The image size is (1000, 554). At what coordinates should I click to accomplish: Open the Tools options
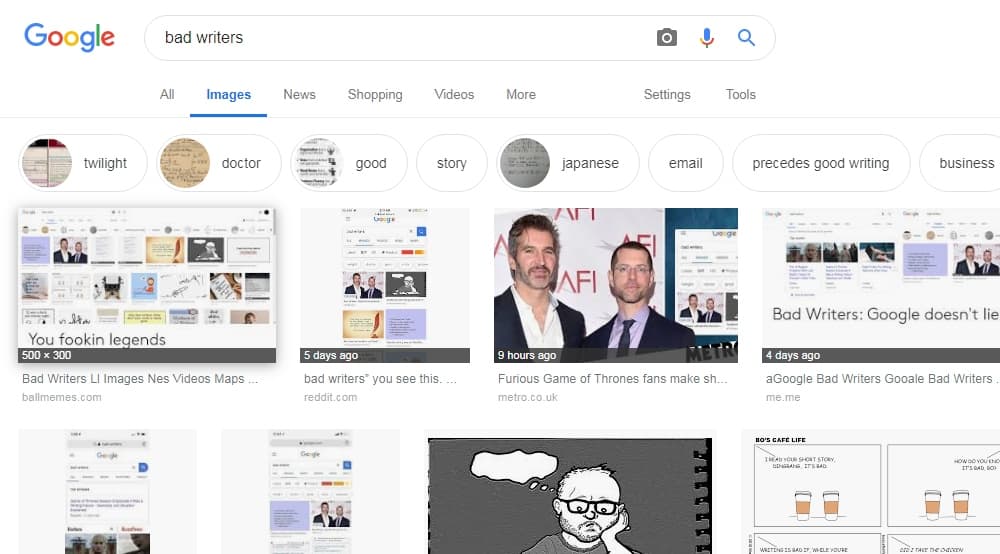tap(740, 94)
